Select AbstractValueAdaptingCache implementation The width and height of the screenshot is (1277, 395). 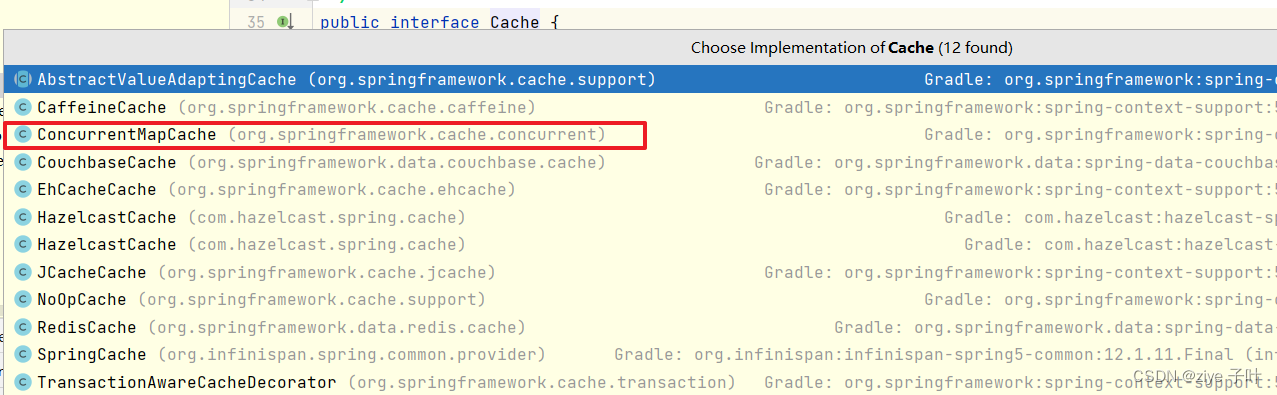(x=640, y=79)
